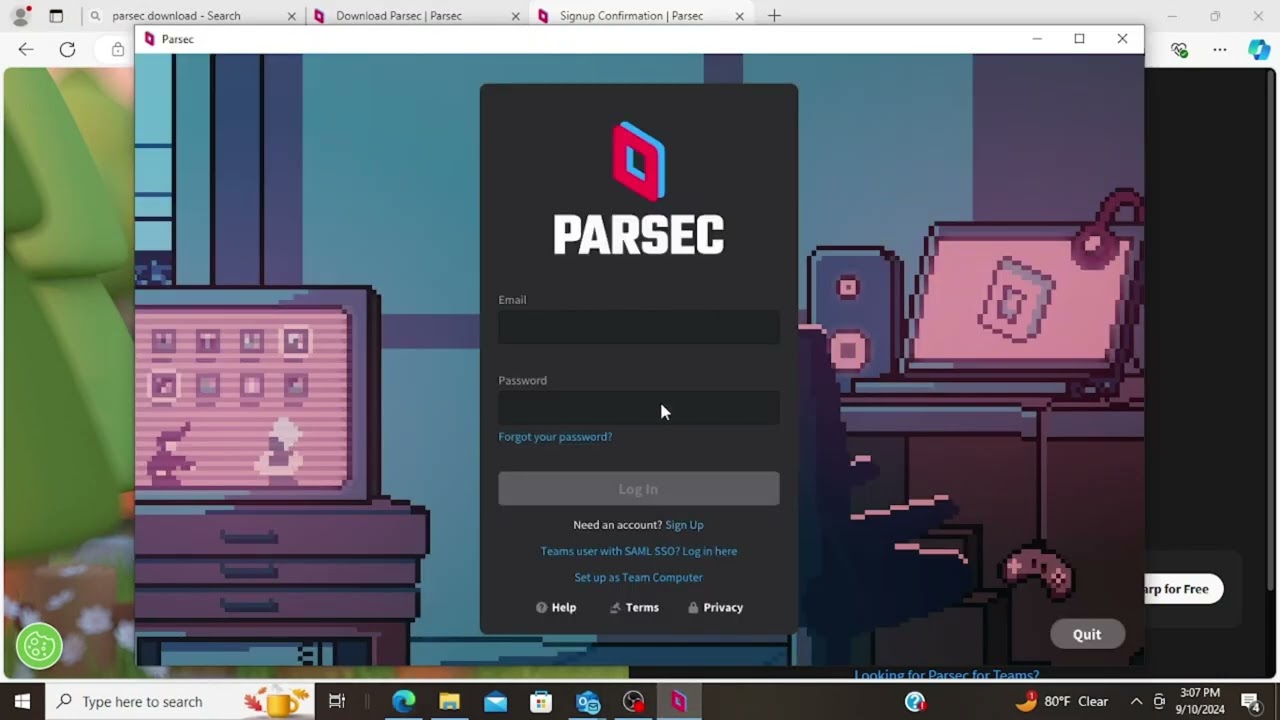Open the Windows Start menu
This screenshot has height=720, width=1280.
pos(22,702)
